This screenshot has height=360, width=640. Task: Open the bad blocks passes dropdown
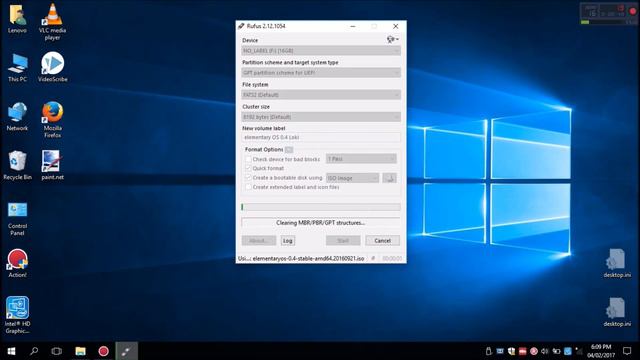361,159
